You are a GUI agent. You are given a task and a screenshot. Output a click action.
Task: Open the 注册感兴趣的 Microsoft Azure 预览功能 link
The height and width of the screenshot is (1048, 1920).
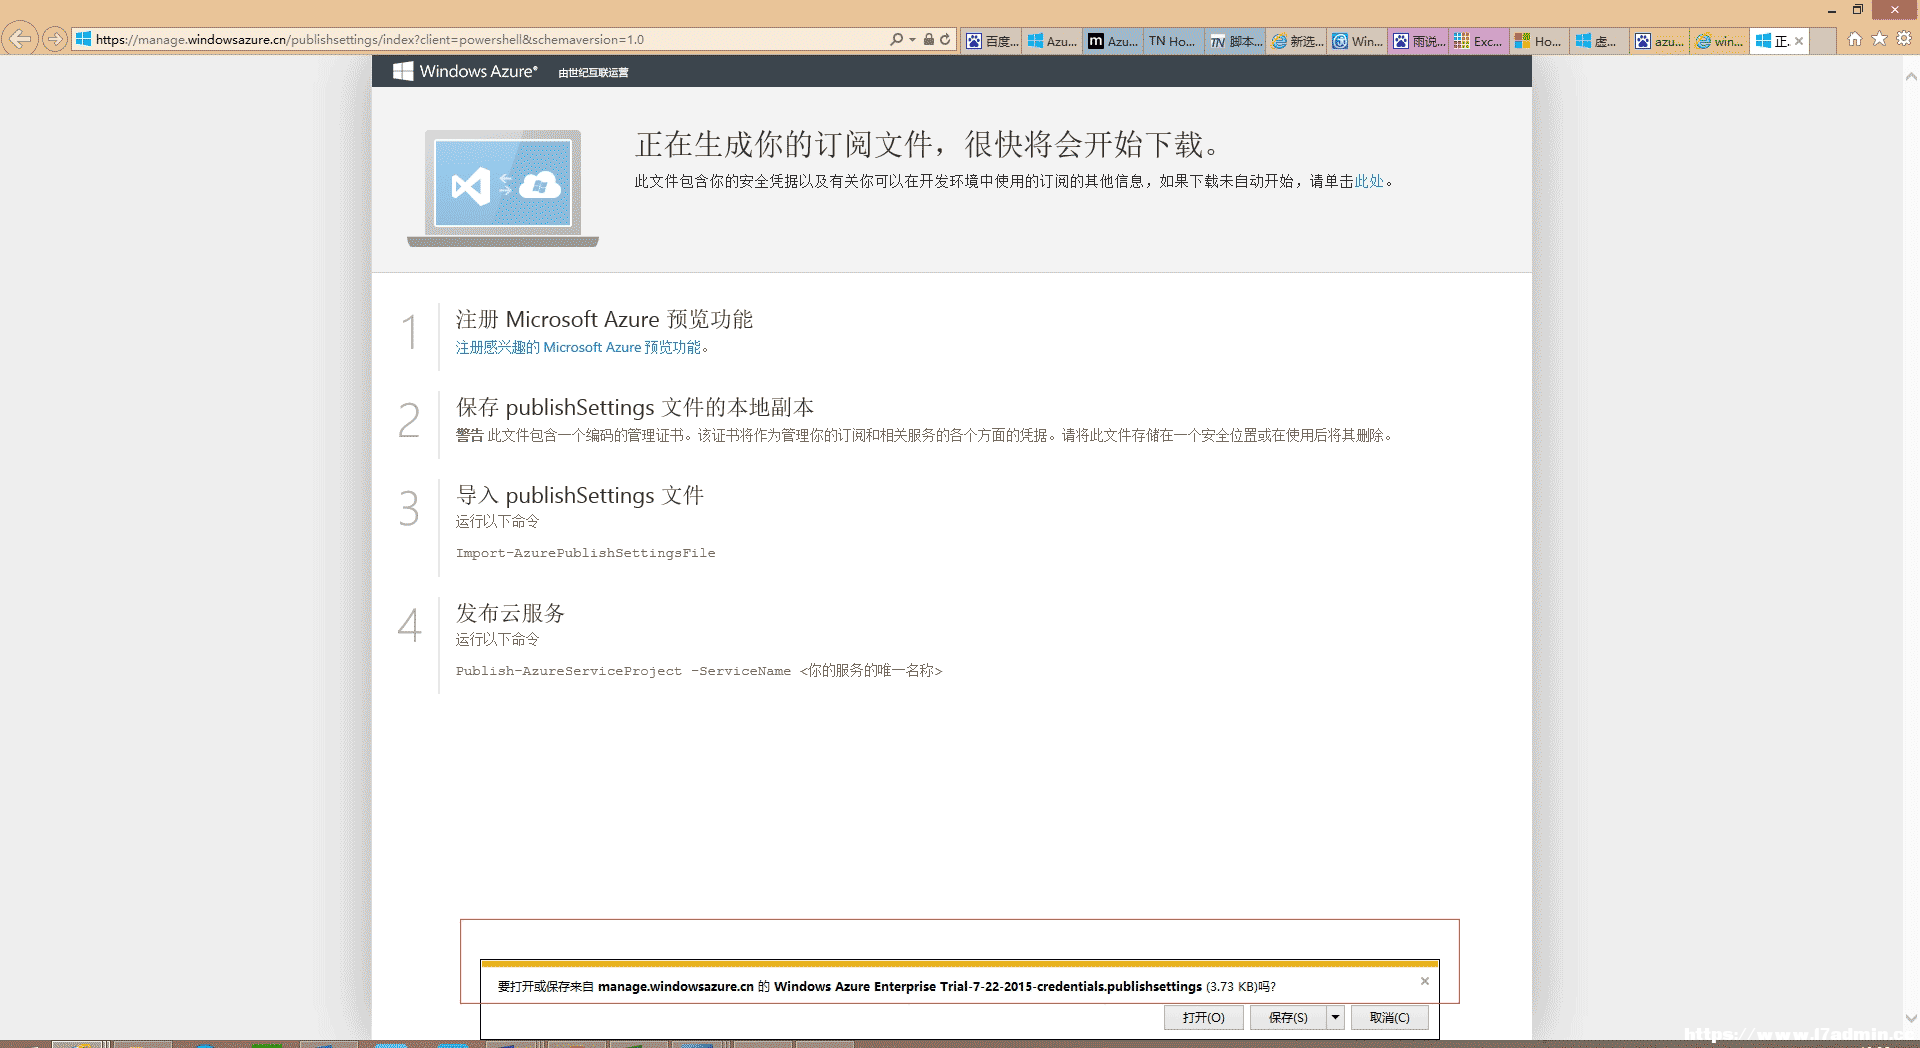[578, 347]
